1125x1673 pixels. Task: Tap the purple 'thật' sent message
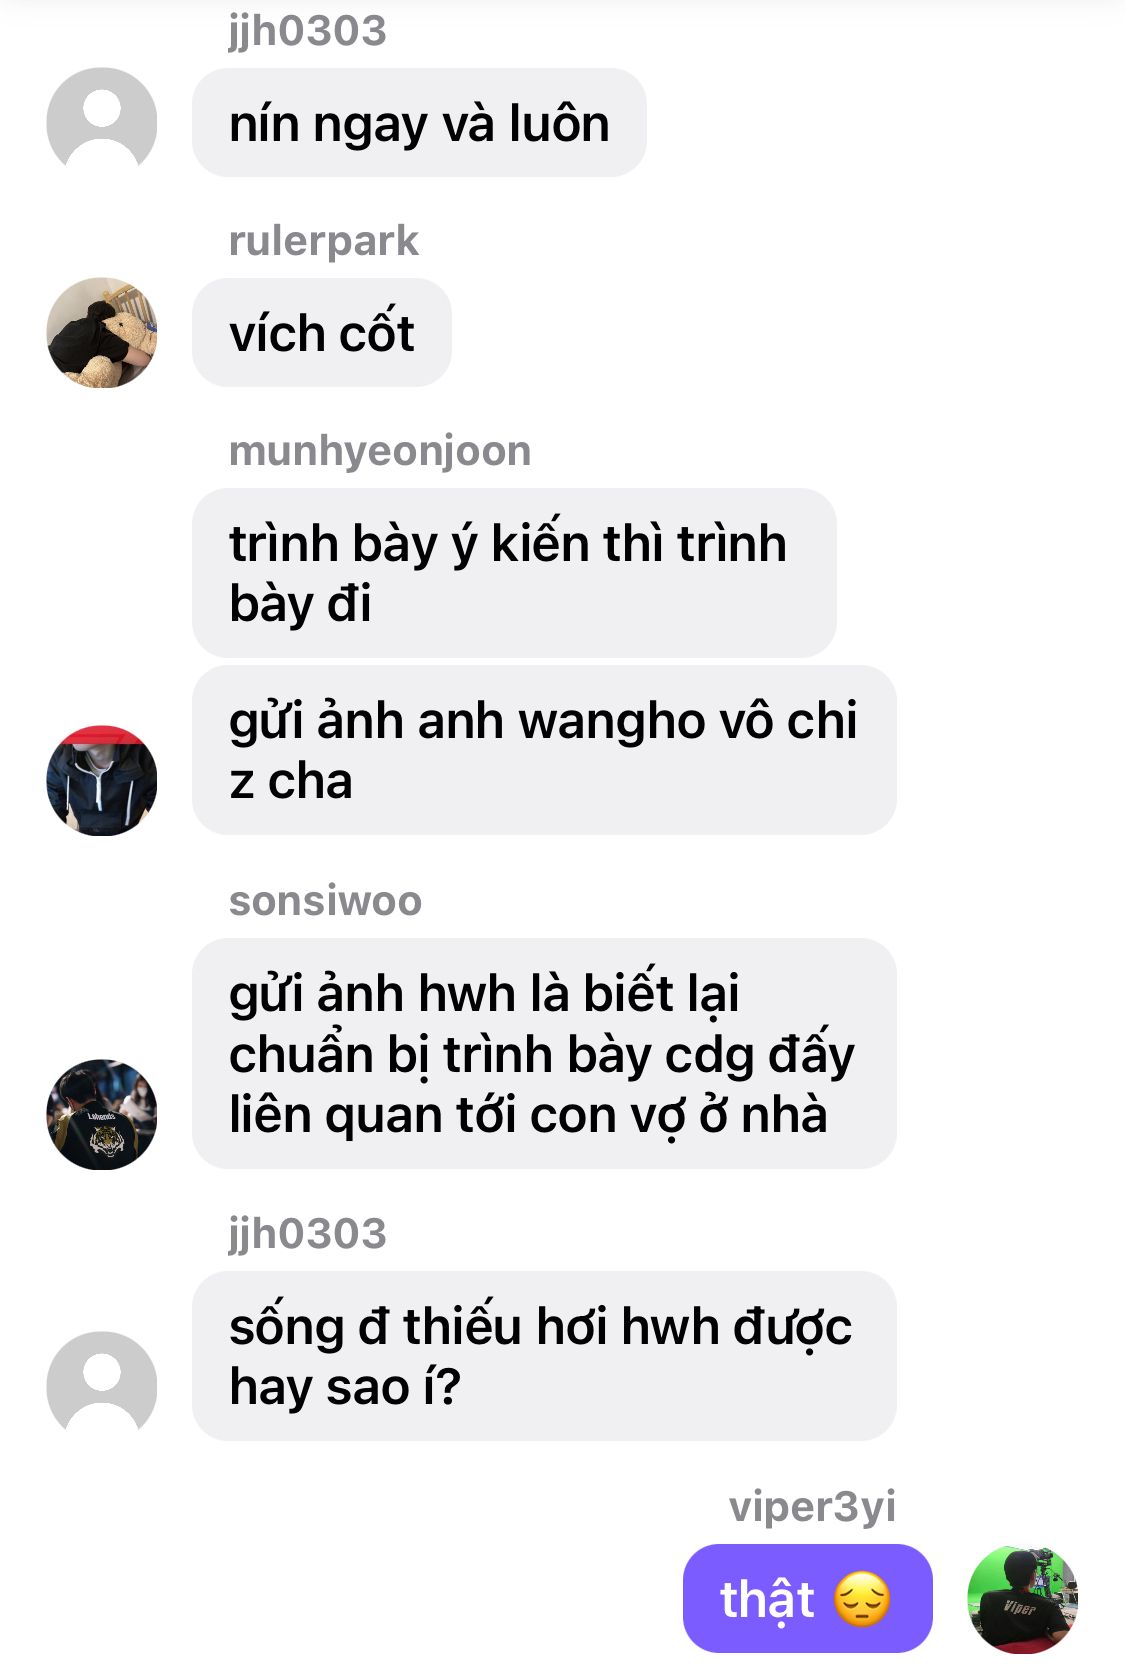point(807,1598)
